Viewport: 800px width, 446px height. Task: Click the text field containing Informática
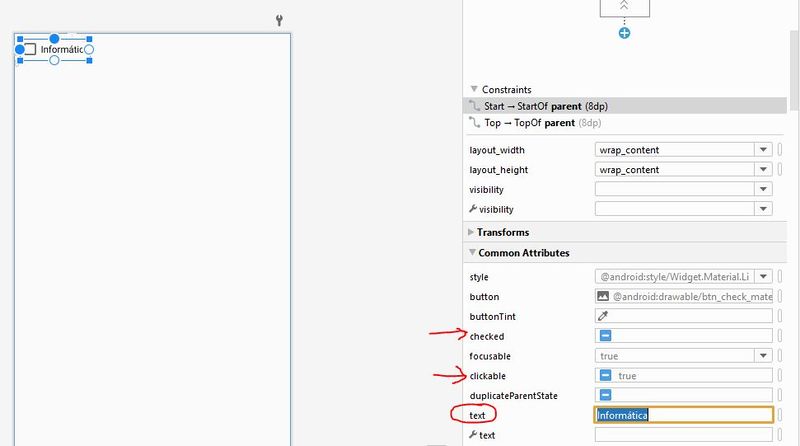684,415
